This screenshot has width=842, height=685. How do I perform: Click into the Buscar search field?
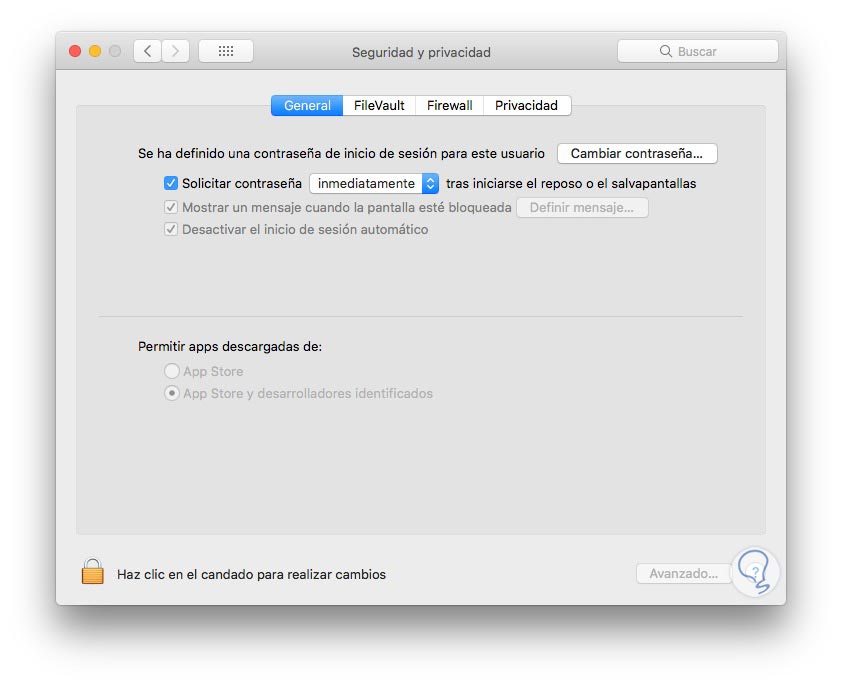tap(698, 52)
